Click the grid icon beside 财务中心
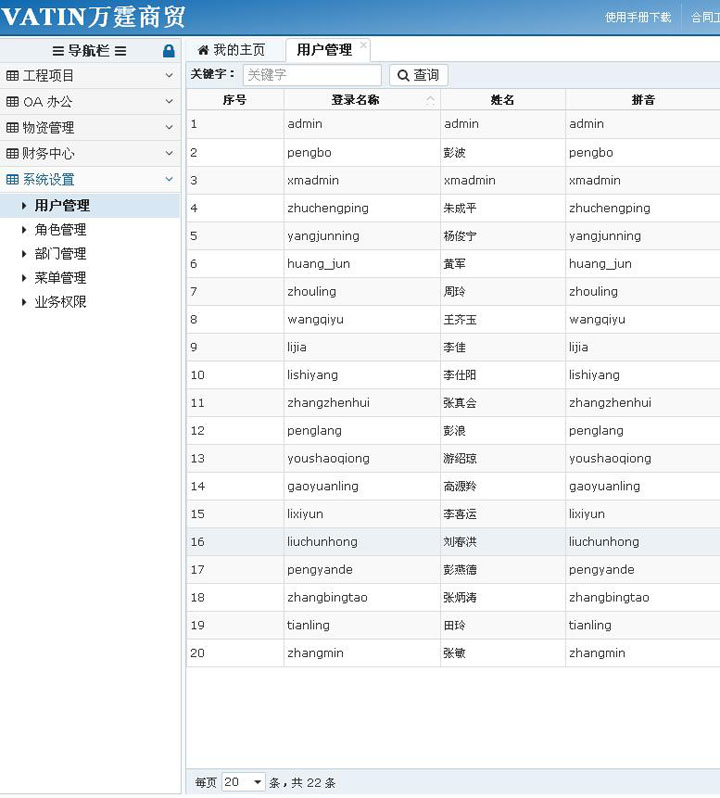Viewport: 720px width, 798px height. click(12, 154)
